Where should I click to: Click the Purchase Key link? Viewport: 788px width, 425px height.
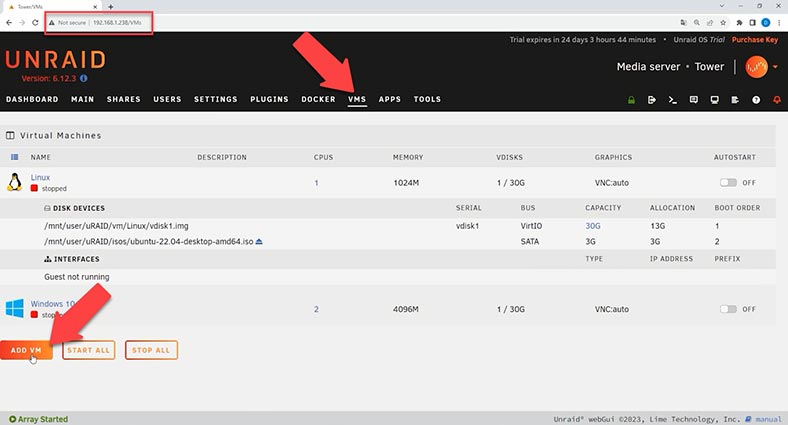[755, 40]
